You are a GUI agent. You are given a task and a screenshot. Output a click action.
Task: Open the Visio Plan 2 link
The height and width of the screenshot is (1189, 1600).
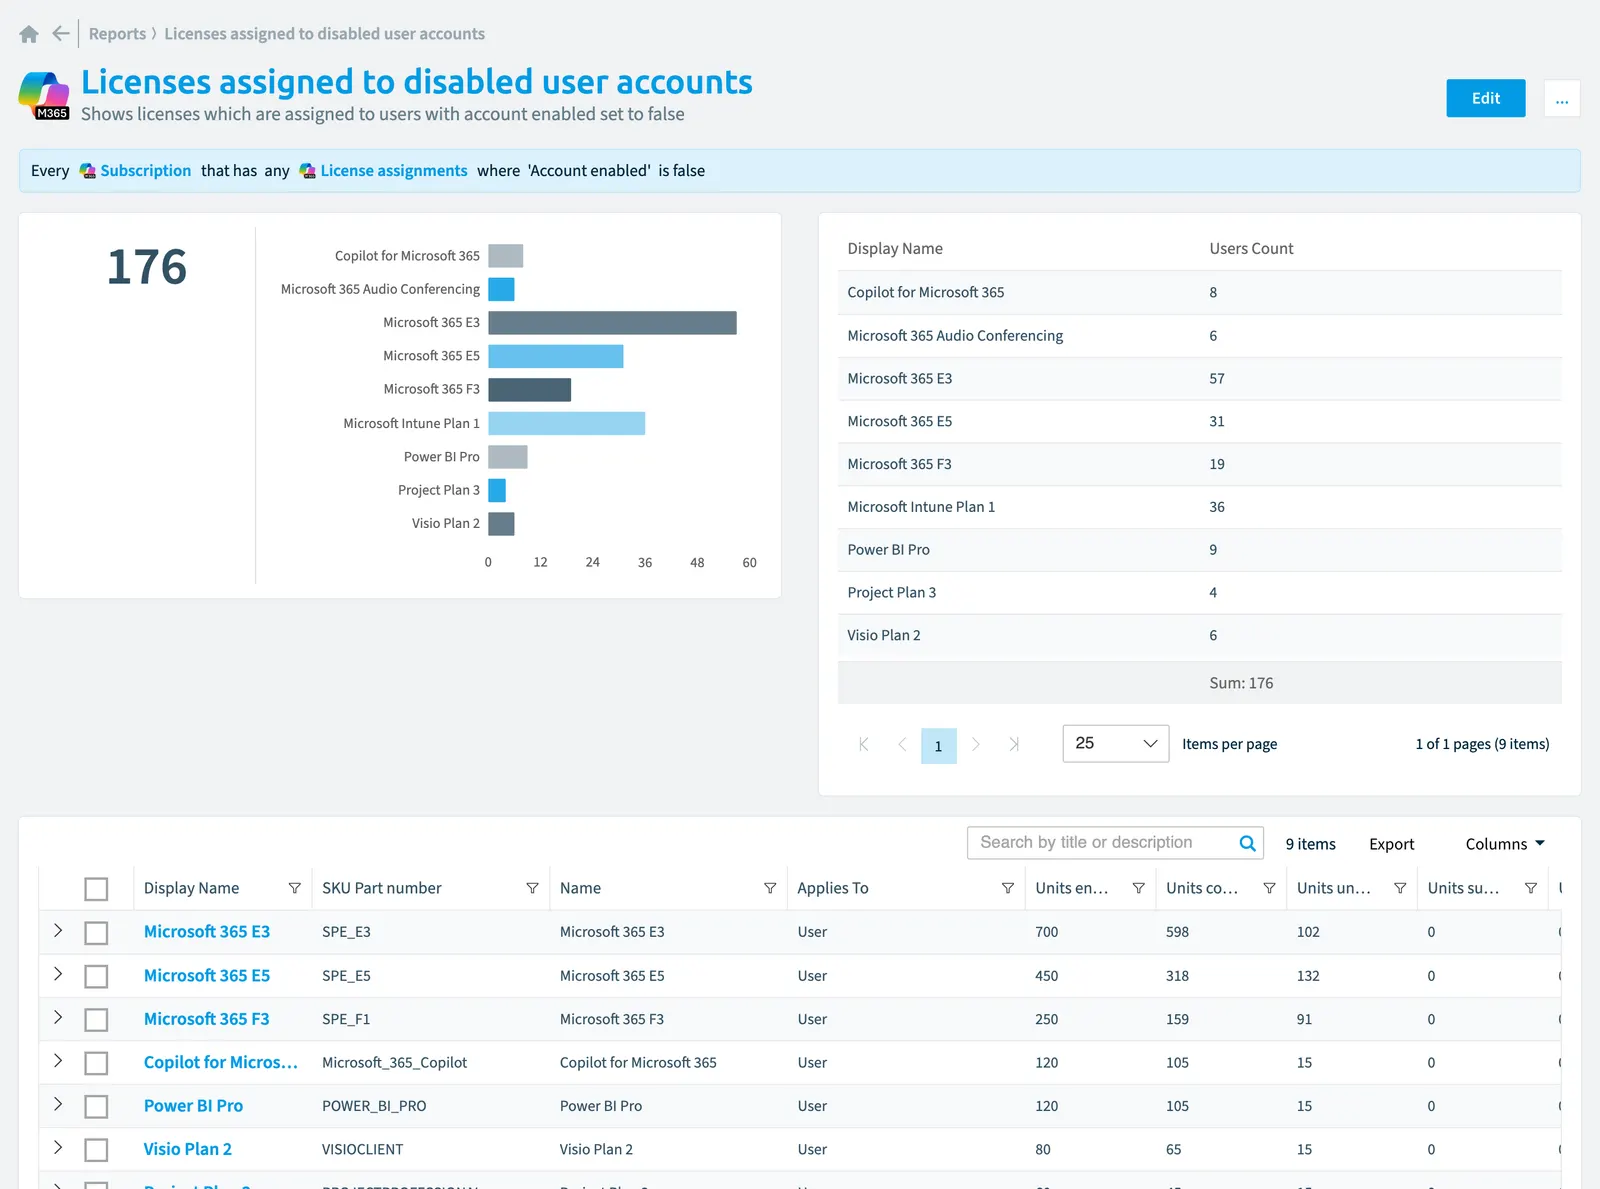(x=187, y=1150)
